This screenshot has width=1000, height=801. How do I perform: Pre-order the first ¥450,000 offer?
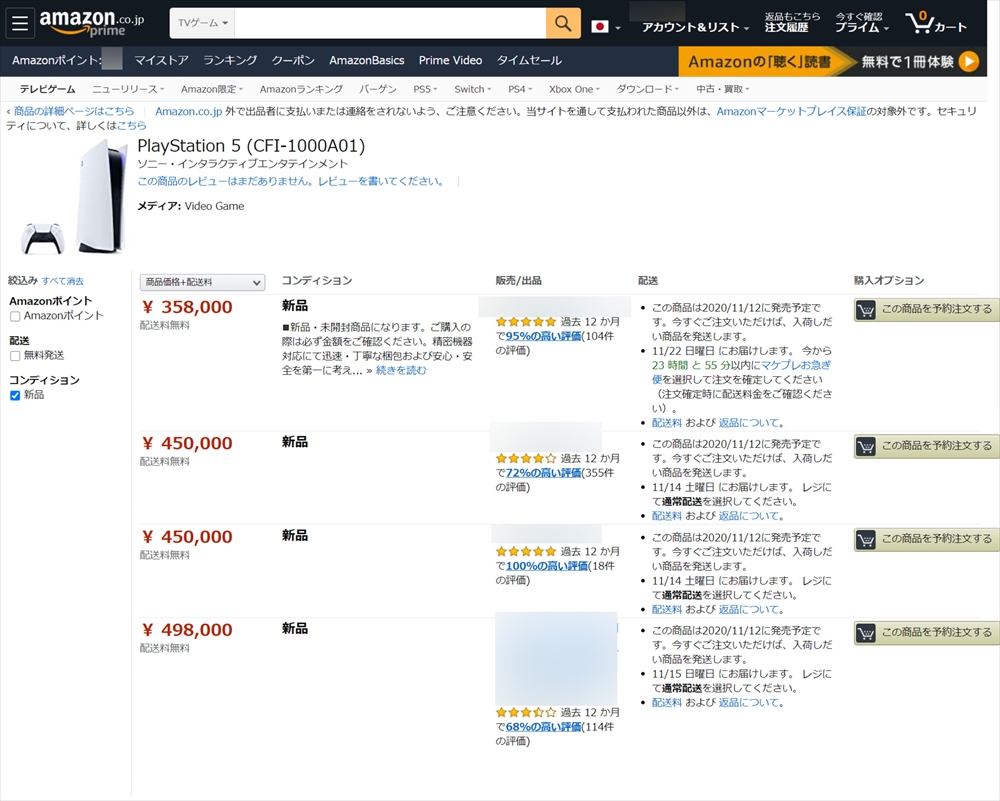[x=927, y=446]
